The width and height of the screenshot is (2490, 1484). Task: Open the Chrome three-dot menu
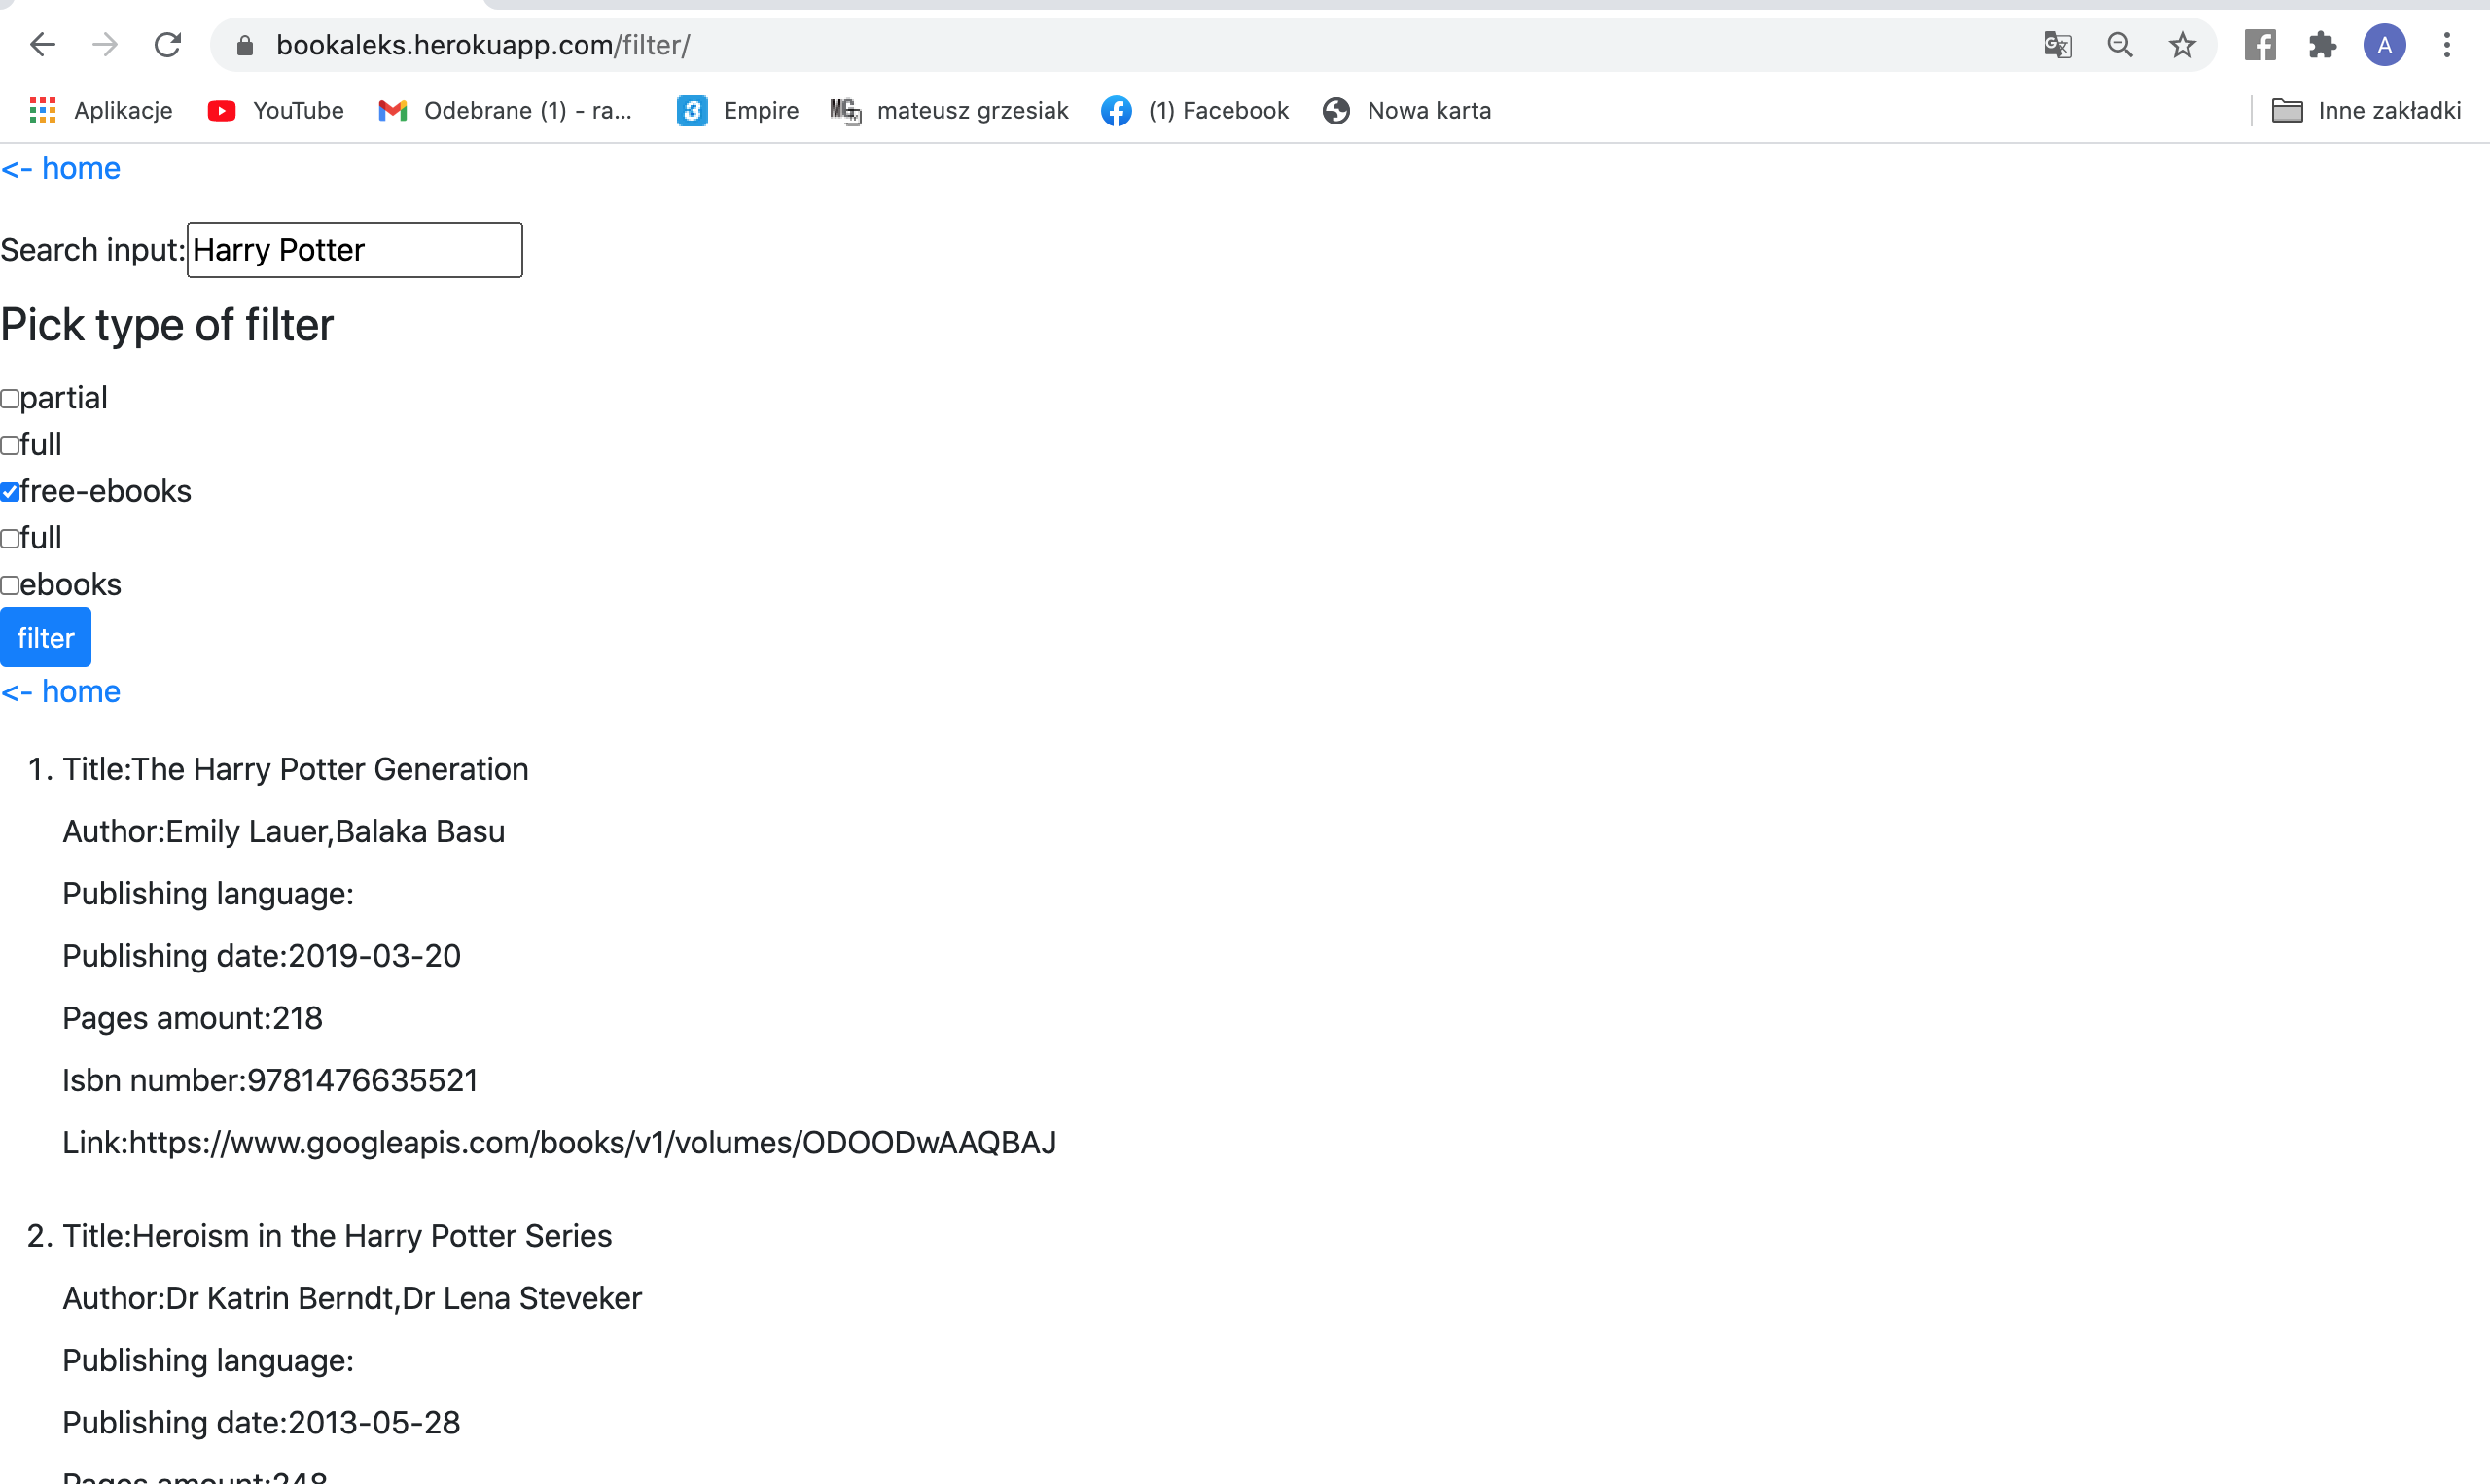[x=2447, y=45]
